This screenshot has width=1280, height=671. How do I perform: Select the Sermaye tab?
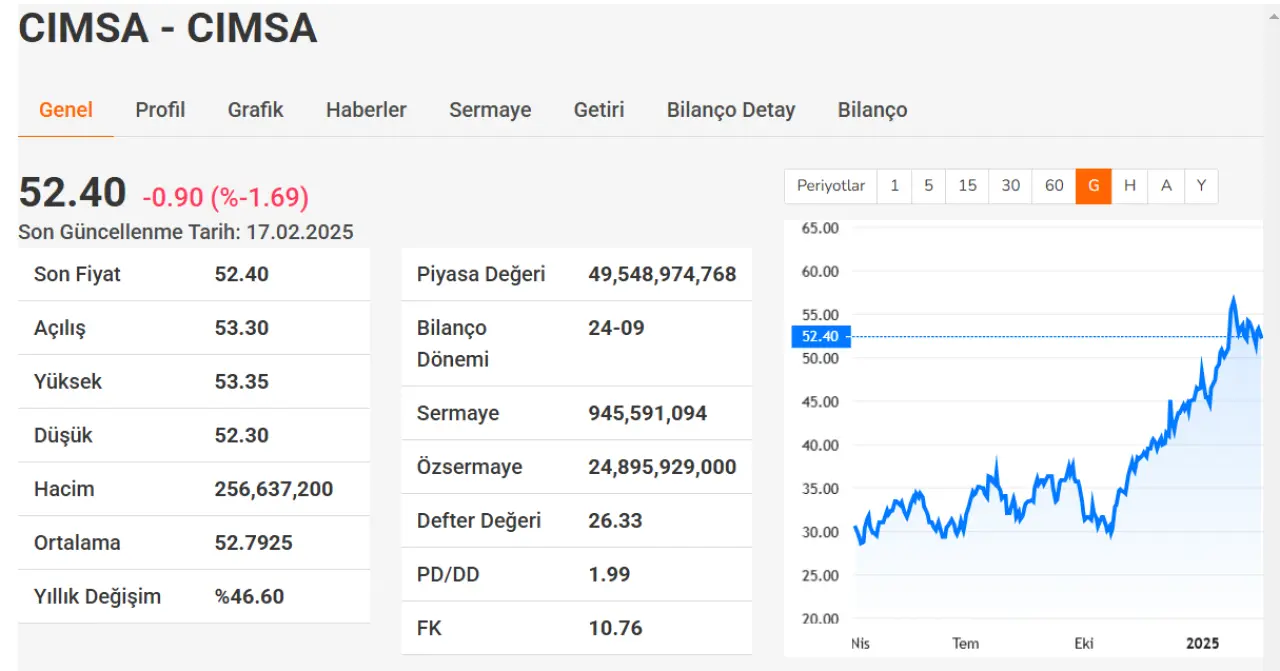[490, 110]
